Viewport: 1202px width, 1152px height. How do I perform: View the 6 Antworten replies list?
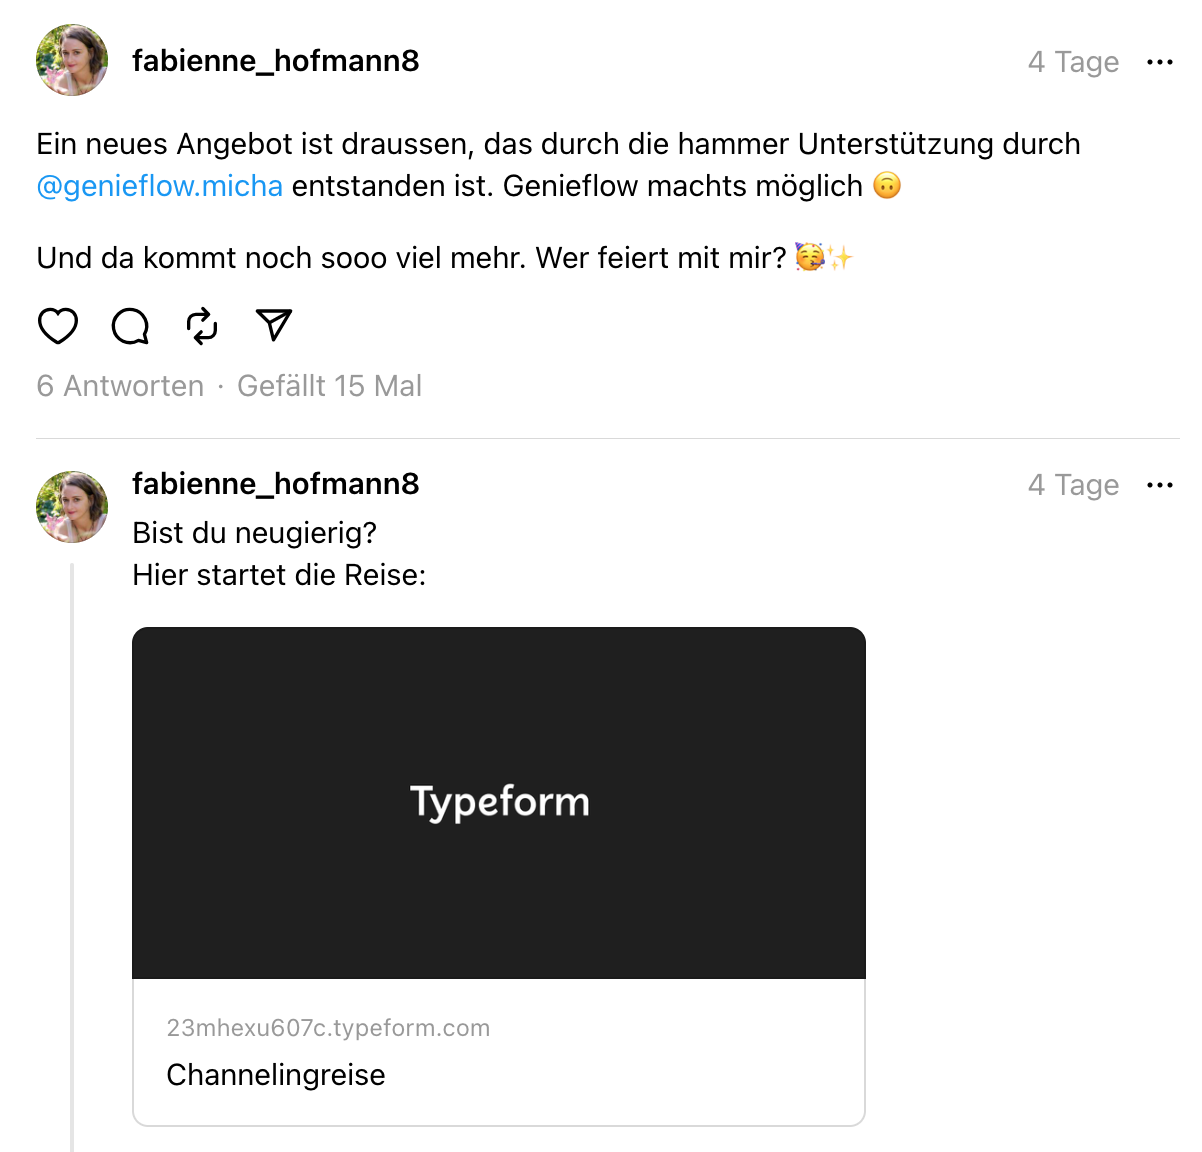coord(120,386)
